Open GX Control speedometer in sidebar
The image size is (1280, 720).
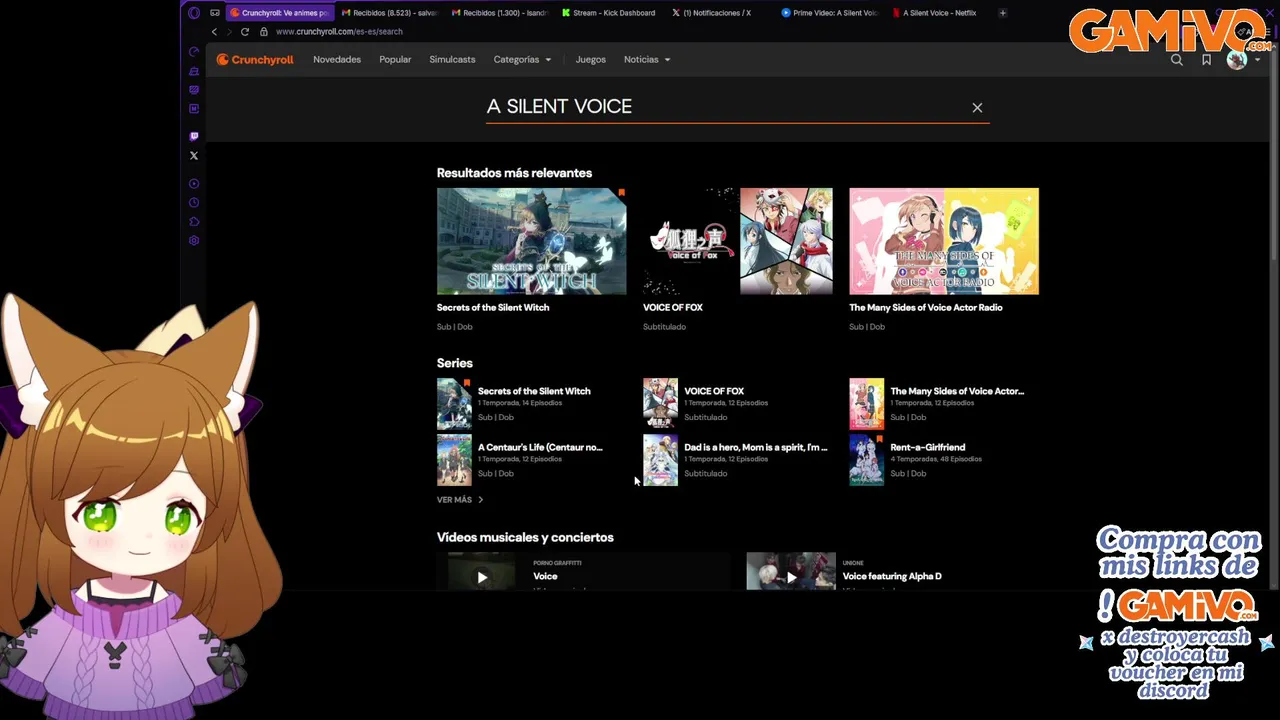click(194, 52)
